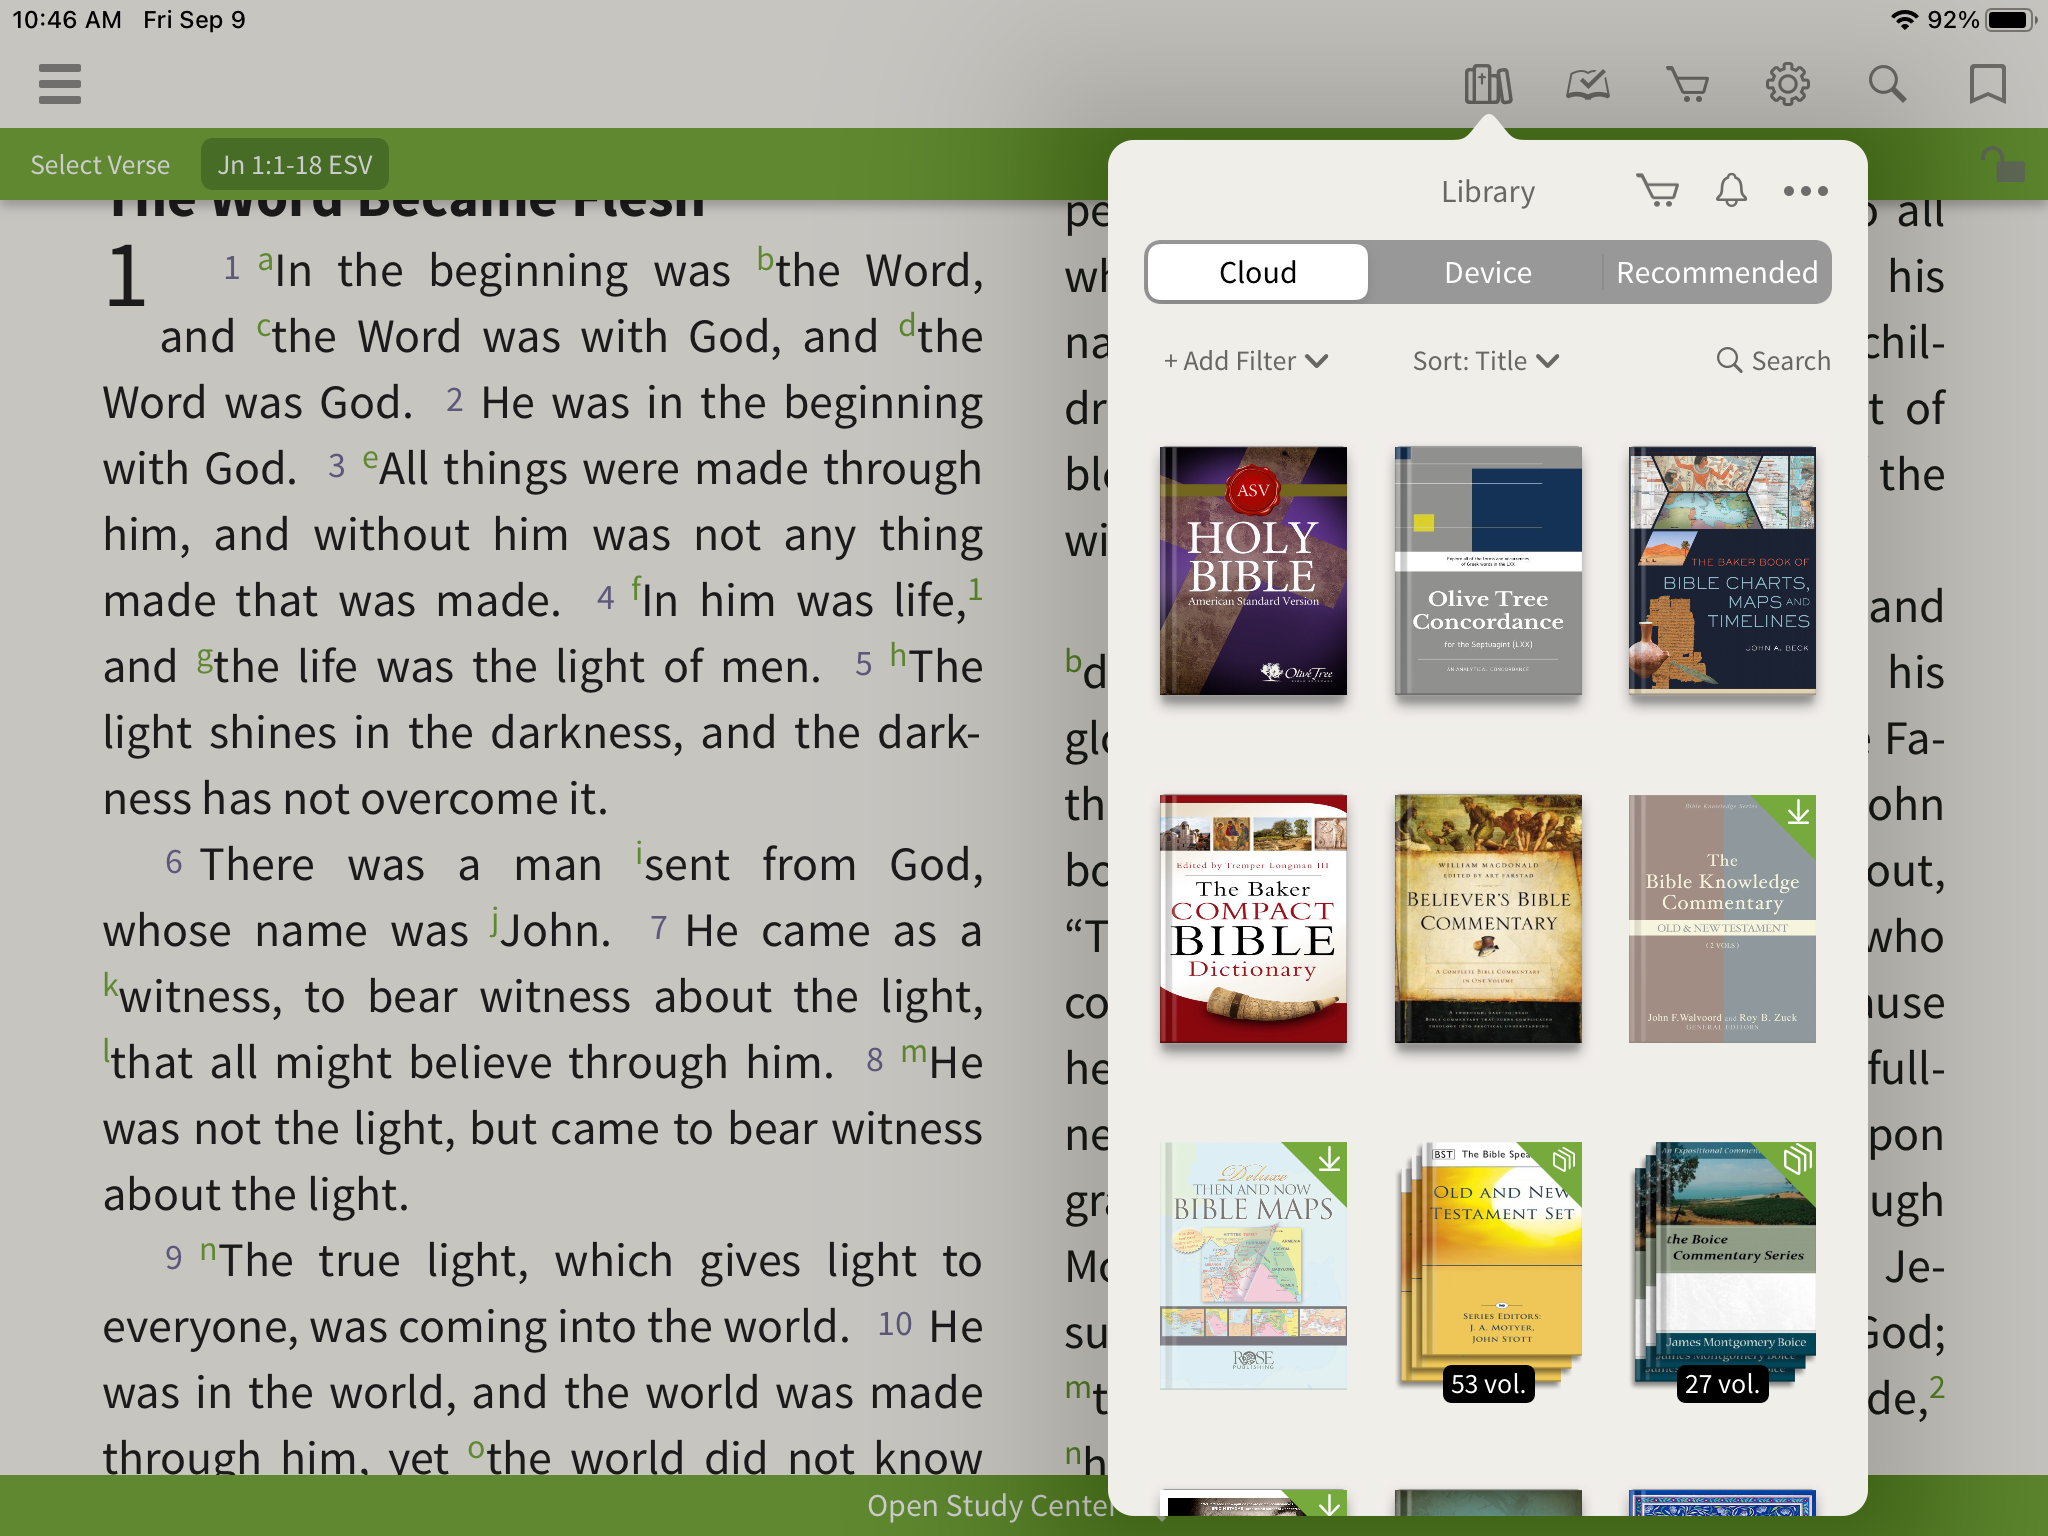
Task: Switch to the Cloud tab
Action: click(x=1258, y=272)
